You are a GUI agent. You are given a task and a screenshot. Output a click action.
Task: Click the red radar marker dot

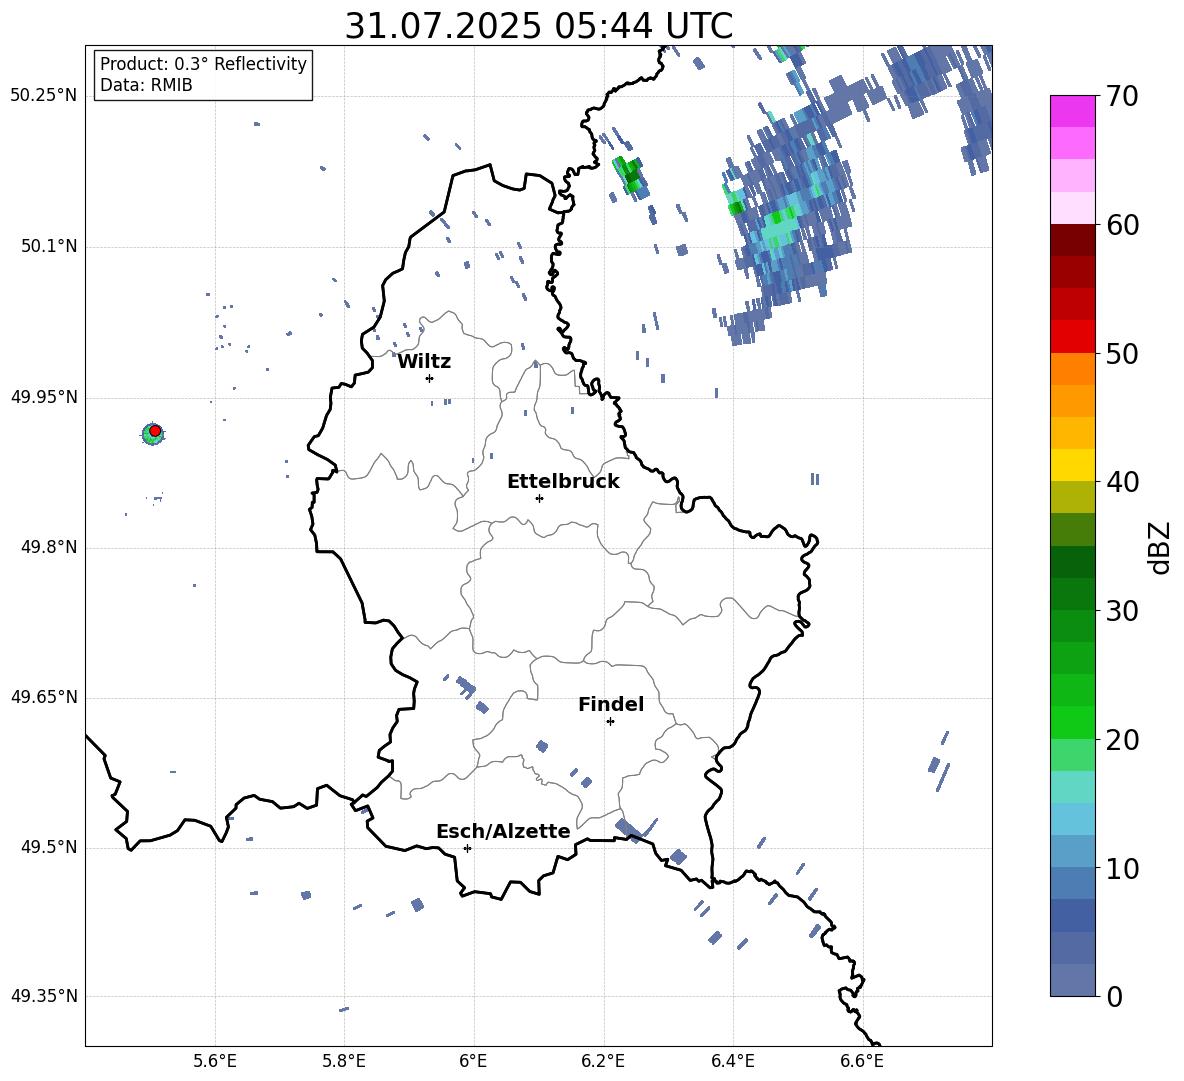pos(155,431)
